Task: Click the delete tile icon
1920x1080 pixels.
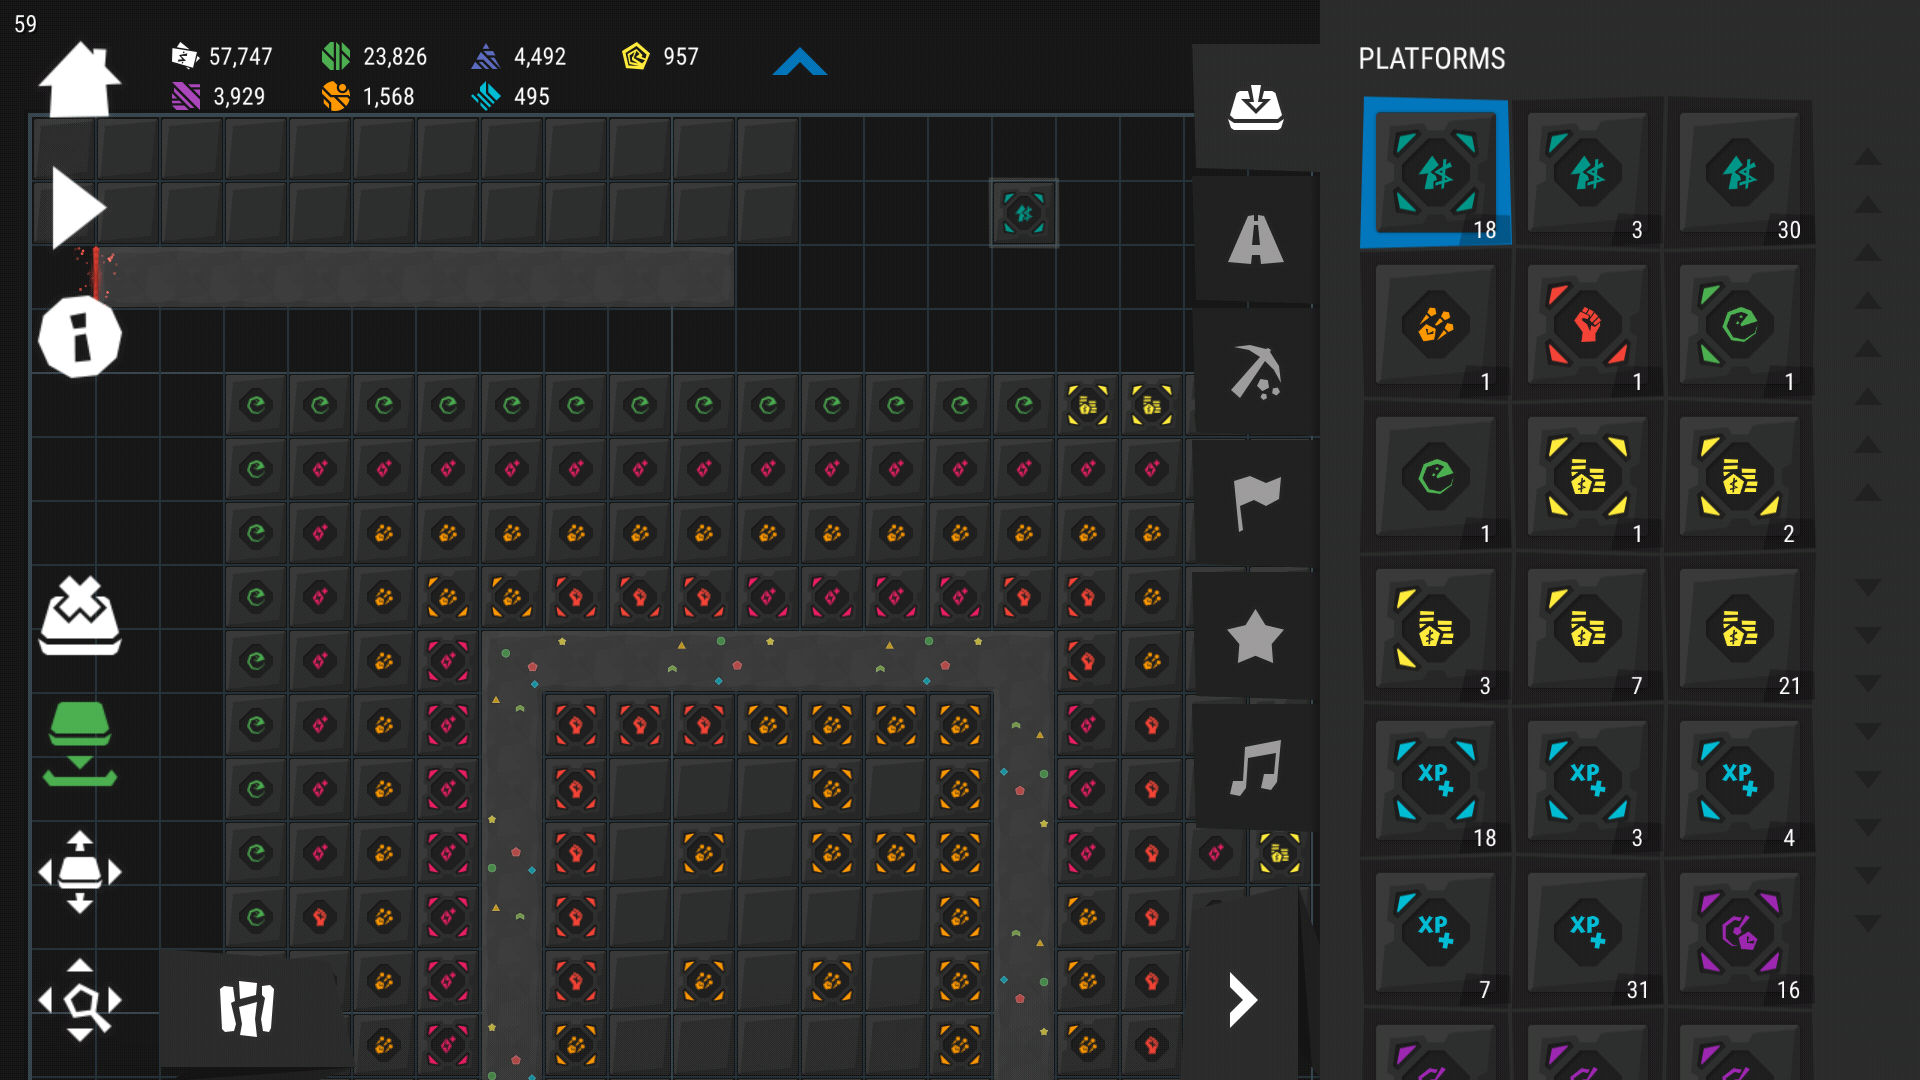Action: tap(79, 616)
